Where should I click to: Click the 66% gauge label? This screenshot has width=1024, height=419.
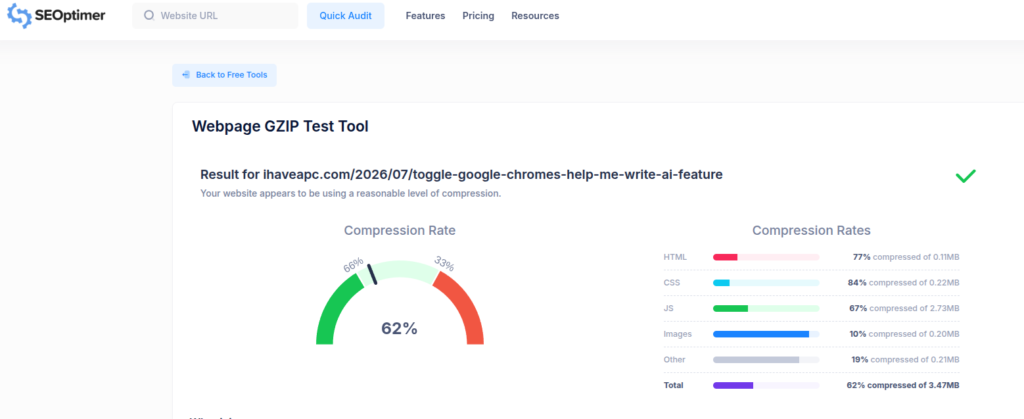tap(353, 264)
